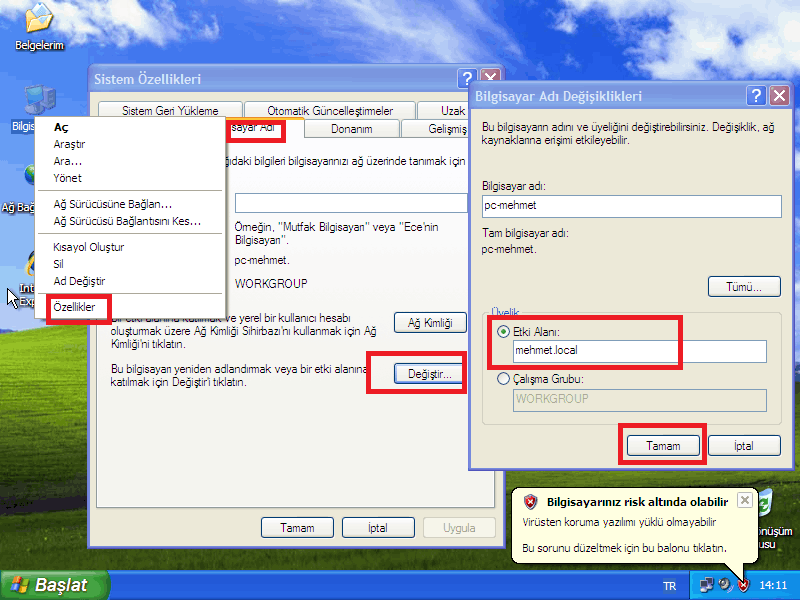The width and height of the screenshot is (800, 600).
Task: Choose Özellikler from the context menu
Action: [74, 308]
